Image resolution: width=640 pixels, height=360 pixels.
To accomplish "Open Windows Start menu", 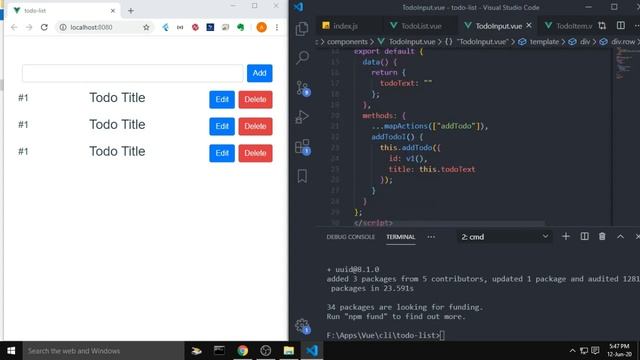I will point(11,351).
